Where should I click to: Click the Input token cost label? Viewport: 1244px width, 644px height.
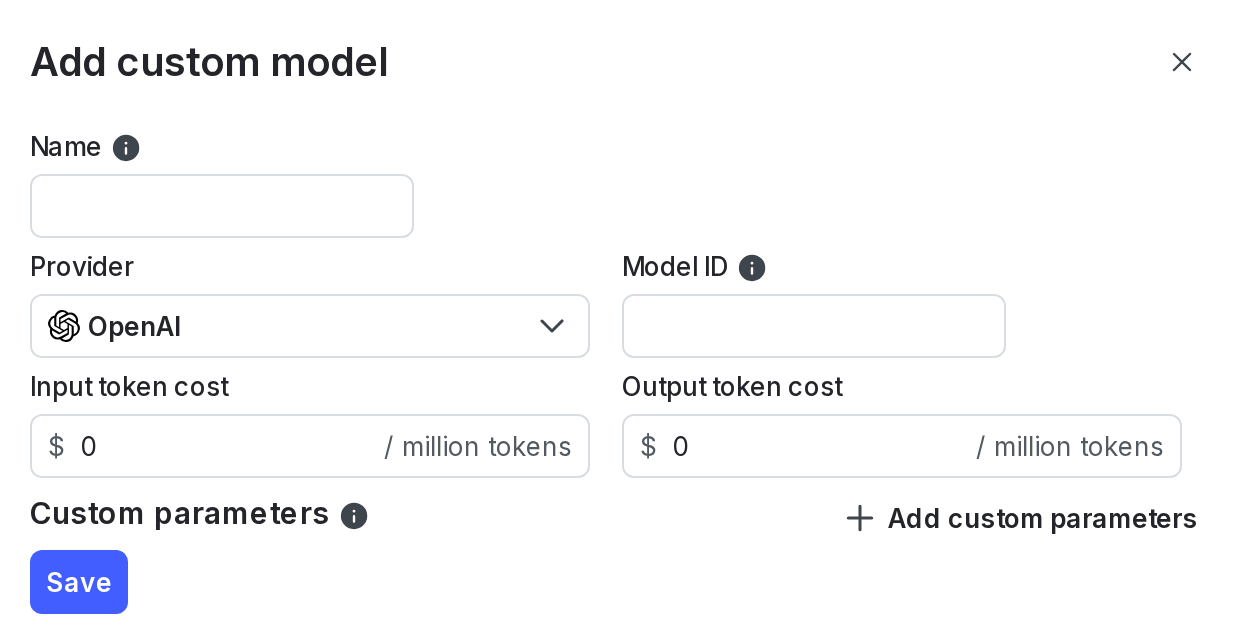pos(129,387)
